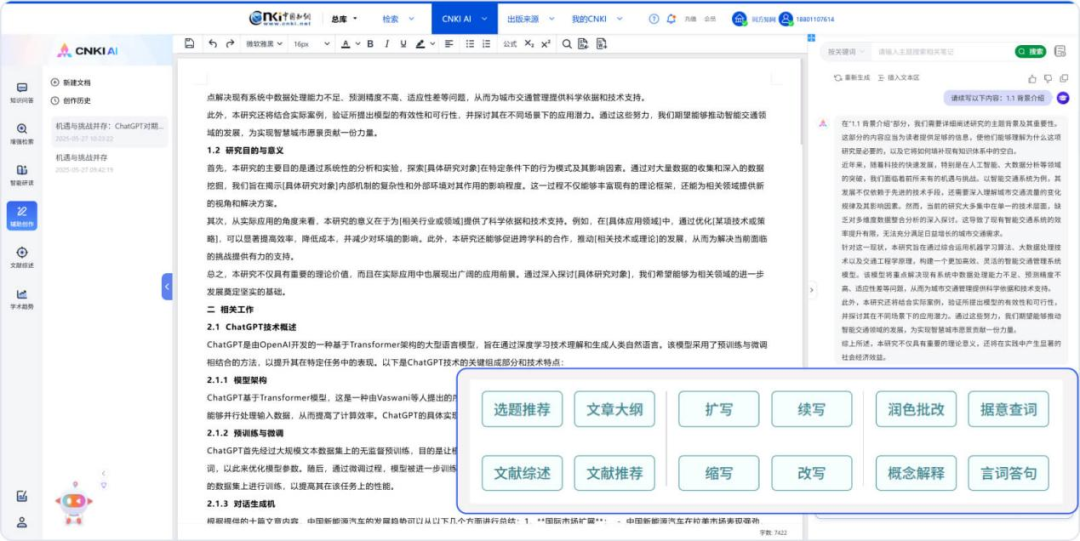The height and width of the screenshot is (541, 1080).
Task: Toggle italic formatting
Action: (x=385, y=44)
